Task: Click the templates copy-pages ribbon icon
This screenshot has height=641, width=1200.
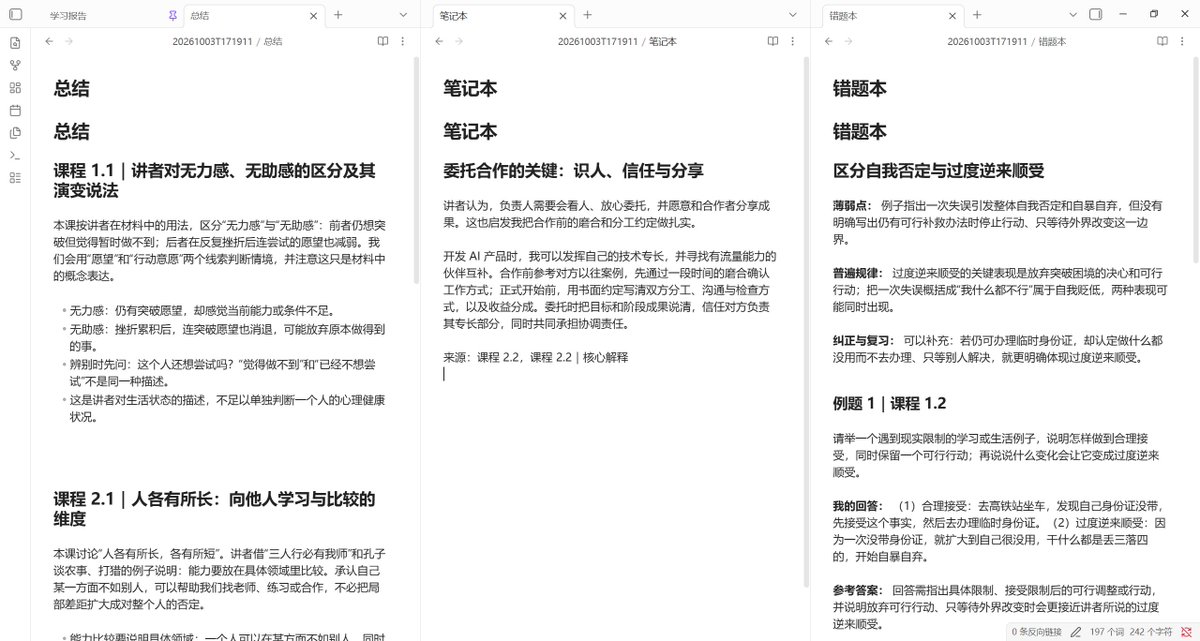Action: [x=15, y=132]
